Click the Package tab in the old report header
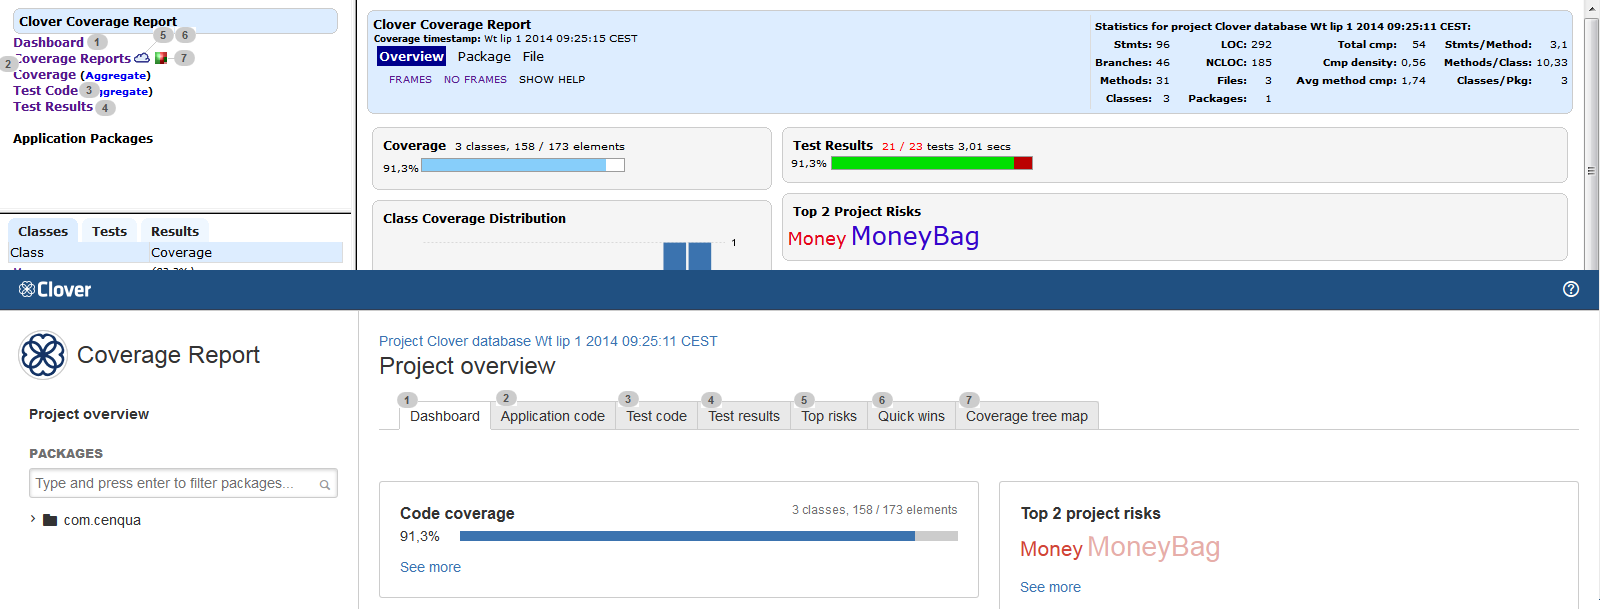This screenshot has width=1600, height=609. [x=484, y=57]
